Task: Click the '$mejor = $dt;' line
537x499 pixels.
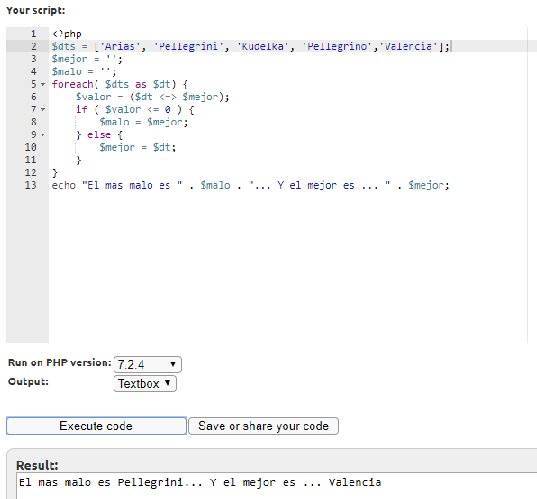Action: [x=137, y=147]
